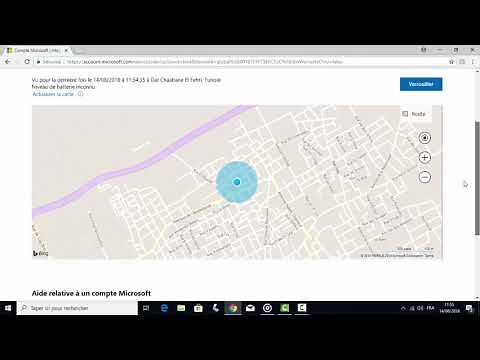Click the page vertical scrollbar thumb
The image size is (480, 360).
tap(477, 178)
